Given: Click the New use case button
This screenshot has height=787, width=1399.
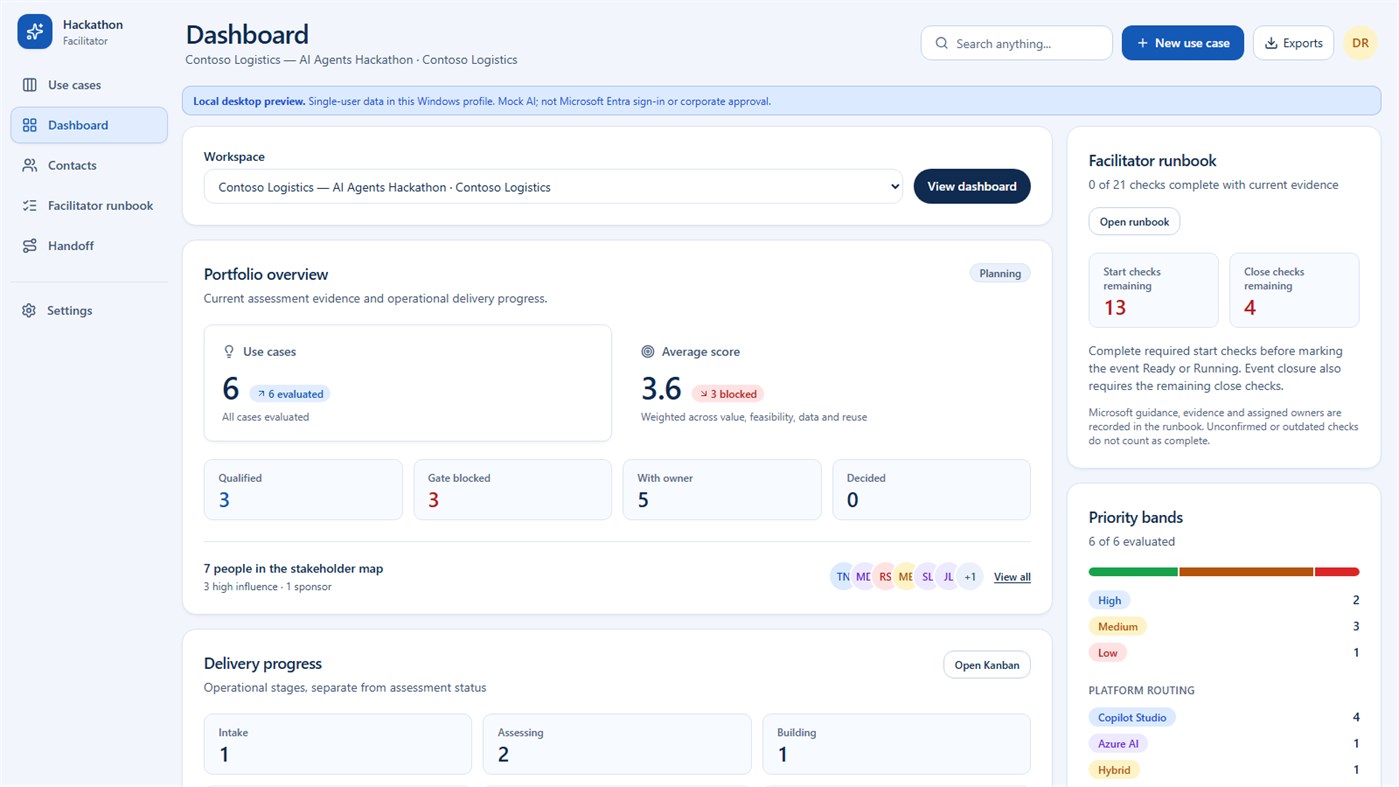Looking at the screenshot, I should (x=1183, y=43).
